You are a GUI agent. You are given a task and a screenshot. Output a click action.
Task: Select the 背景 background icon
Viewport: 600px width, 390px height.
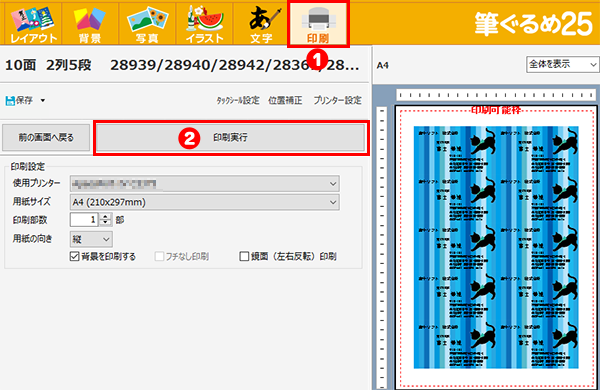[90, 24]
